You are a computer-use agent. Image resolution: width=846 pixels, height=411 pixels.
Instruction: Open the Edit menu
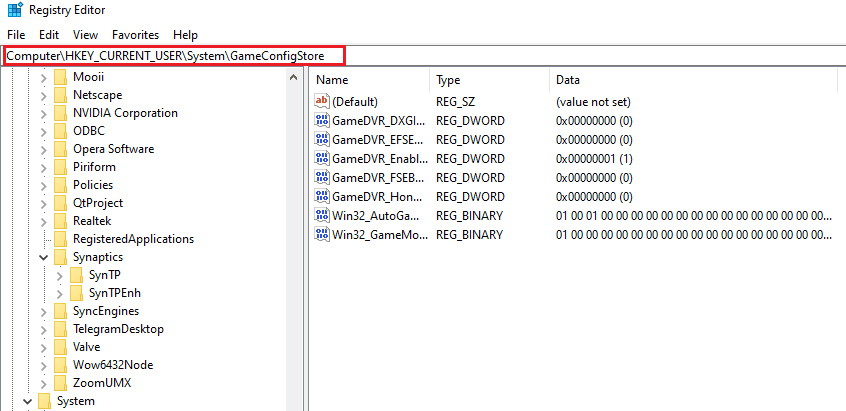49,35
